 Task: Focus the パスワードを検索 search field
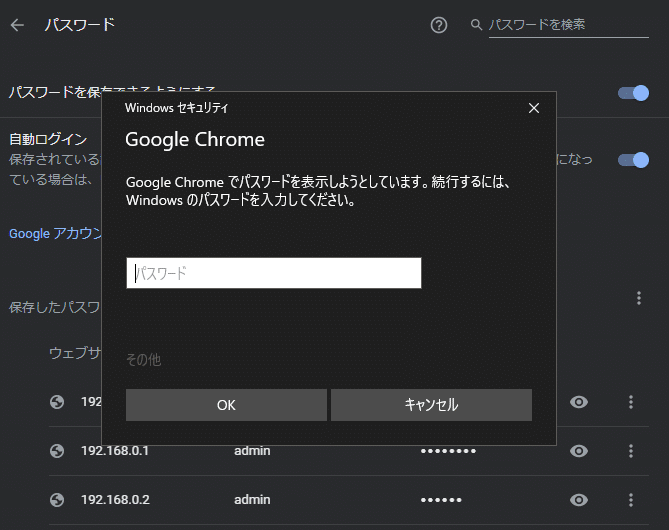[x=568, y=25]
